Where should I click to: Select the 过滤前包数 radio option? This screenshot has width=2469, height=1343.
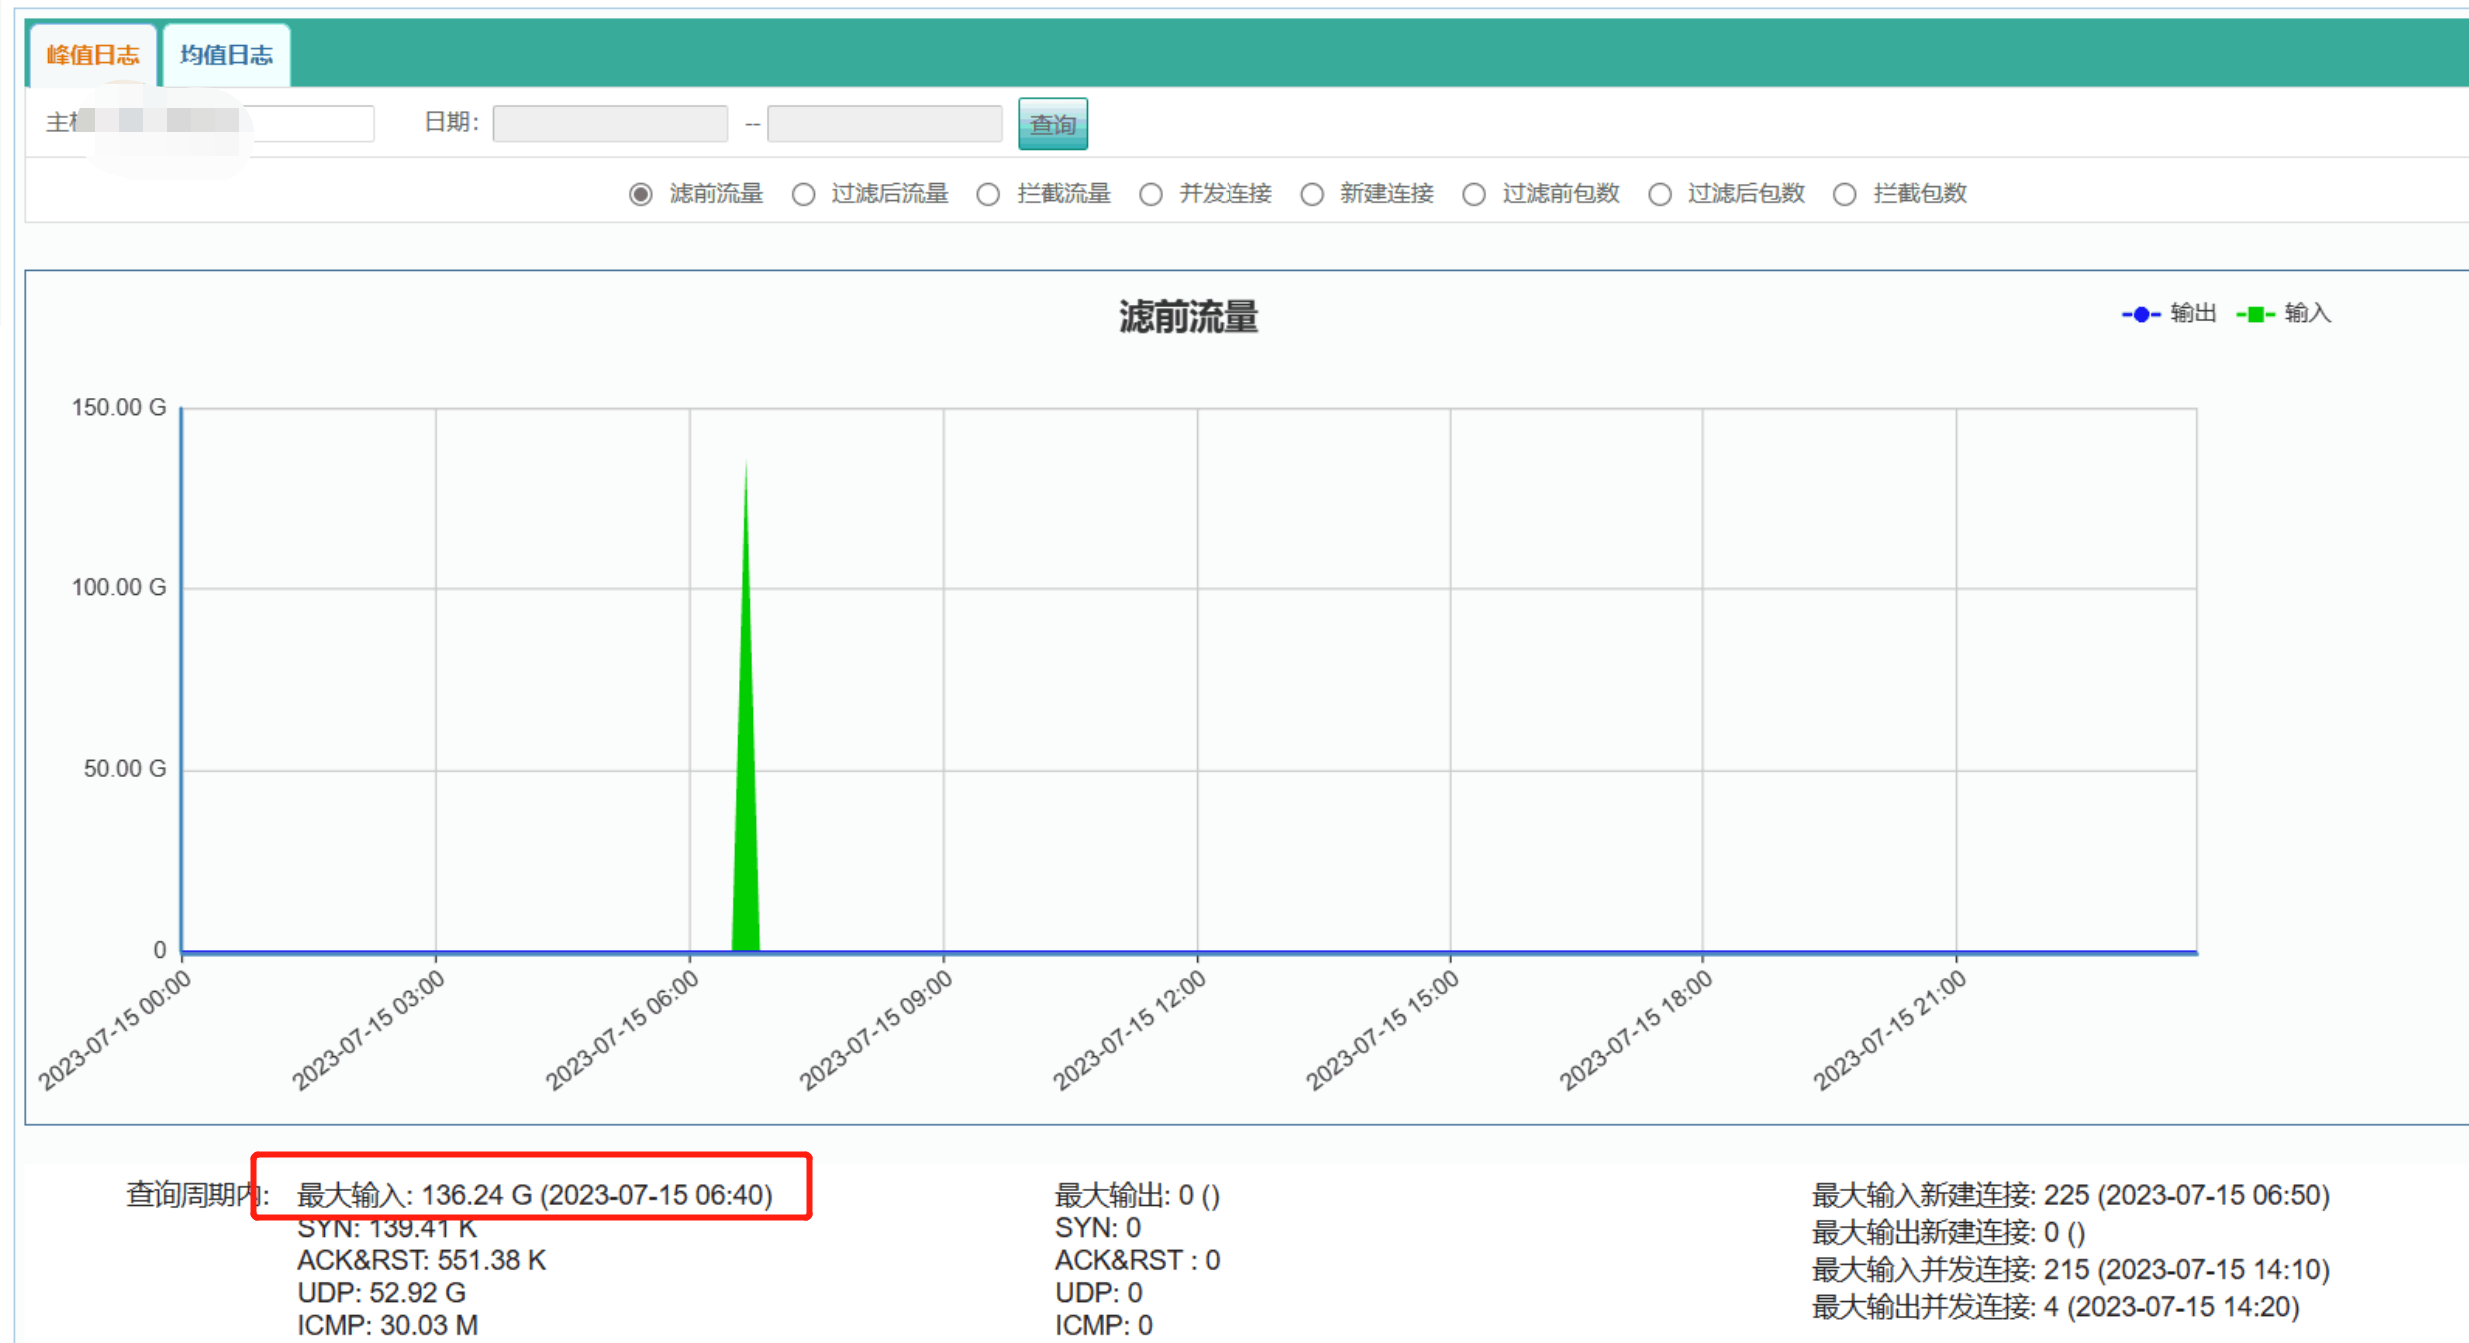point(1474,194)
